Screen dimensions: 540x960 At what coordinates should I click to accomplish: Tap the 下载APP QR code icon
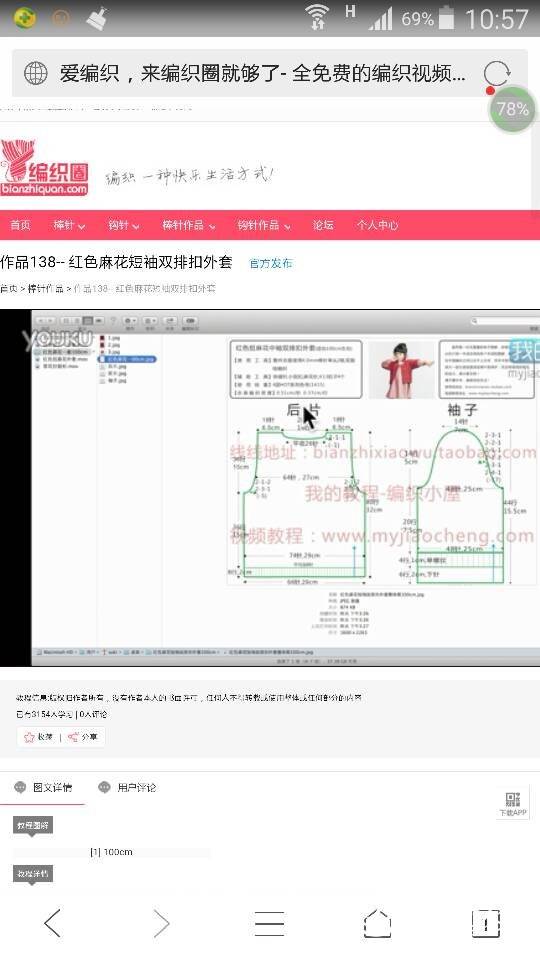coord(513,803)
